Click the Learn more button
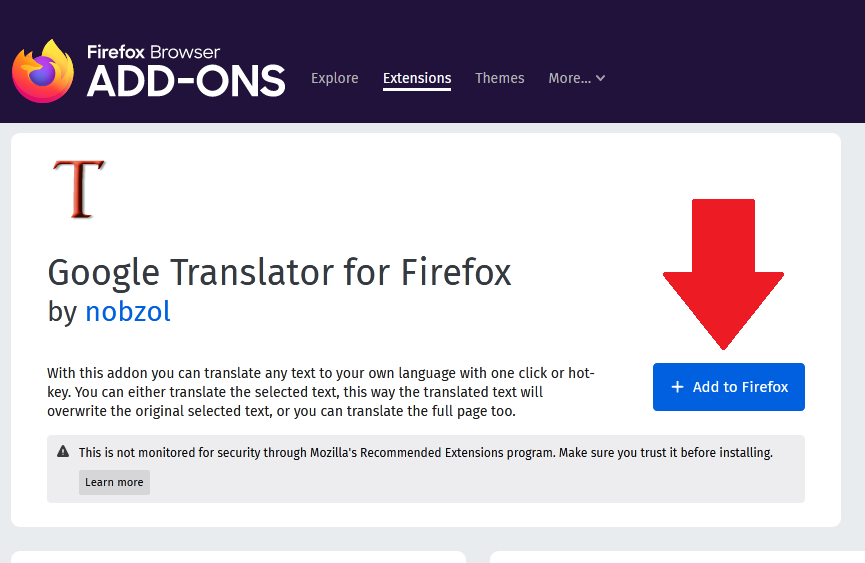865x563 pixels. tap(114, 482)
